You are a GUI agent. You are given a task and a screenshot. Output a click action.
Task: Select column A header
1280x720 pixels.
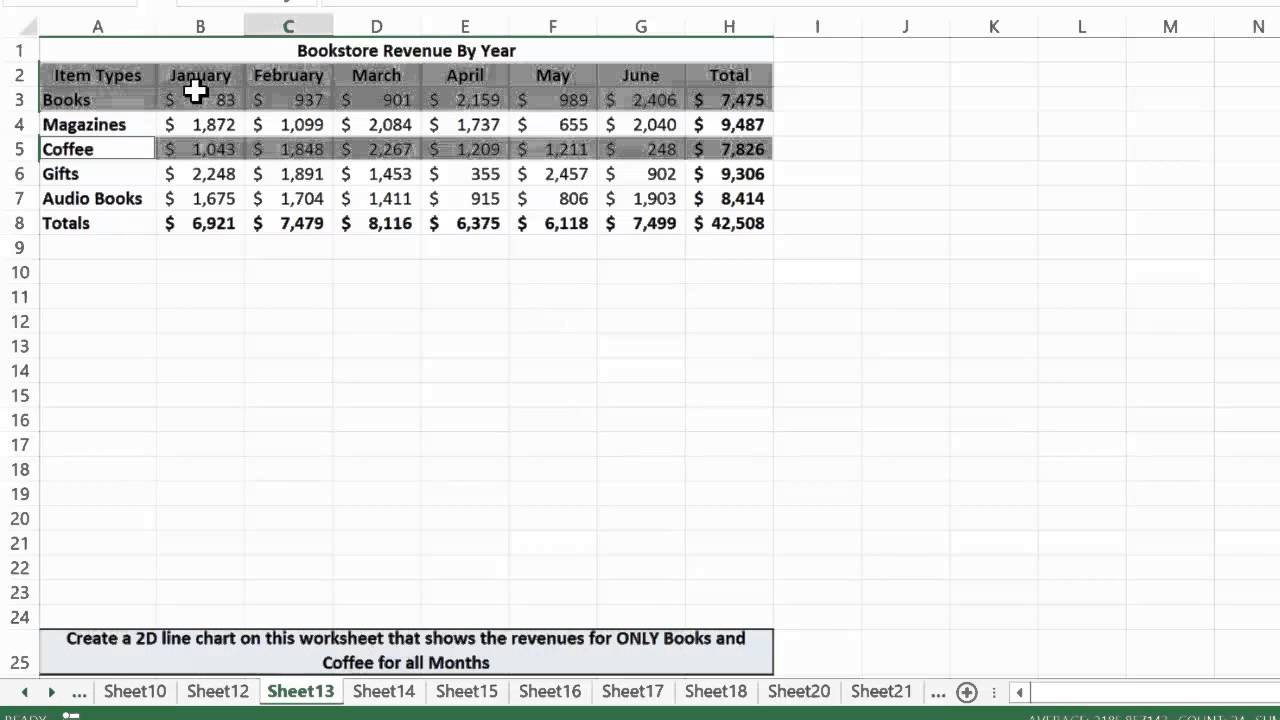point(98,27)
